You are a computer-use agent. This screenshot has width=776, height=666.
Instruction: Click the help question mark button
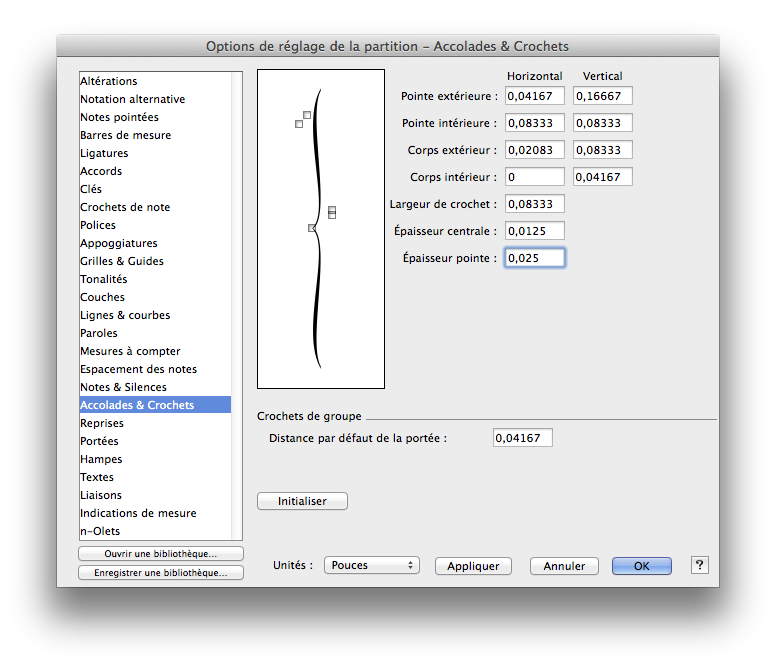(x=700, y=565)
